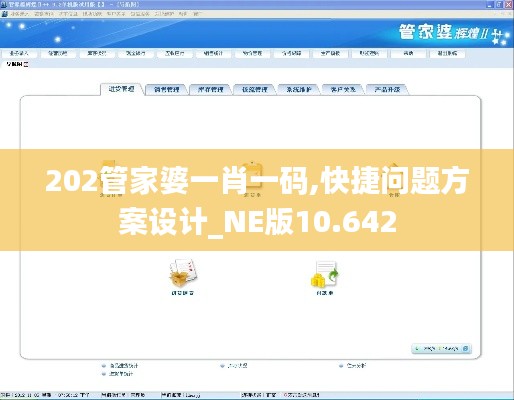Select the 系统维护 tab
The image size is (514, 400).
coord(299,89)
